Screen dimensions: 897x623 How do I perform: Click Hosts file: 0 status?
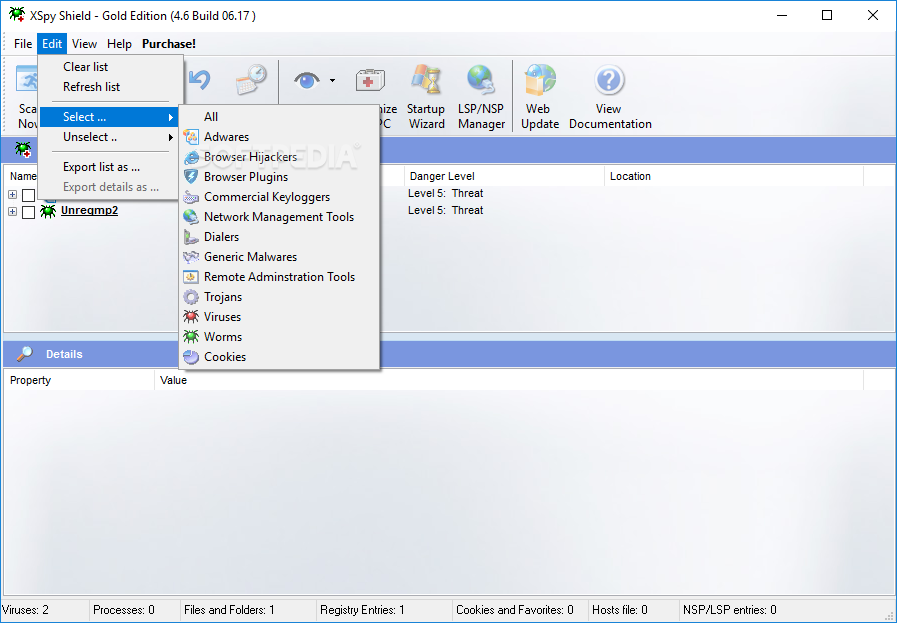(633, 610)
